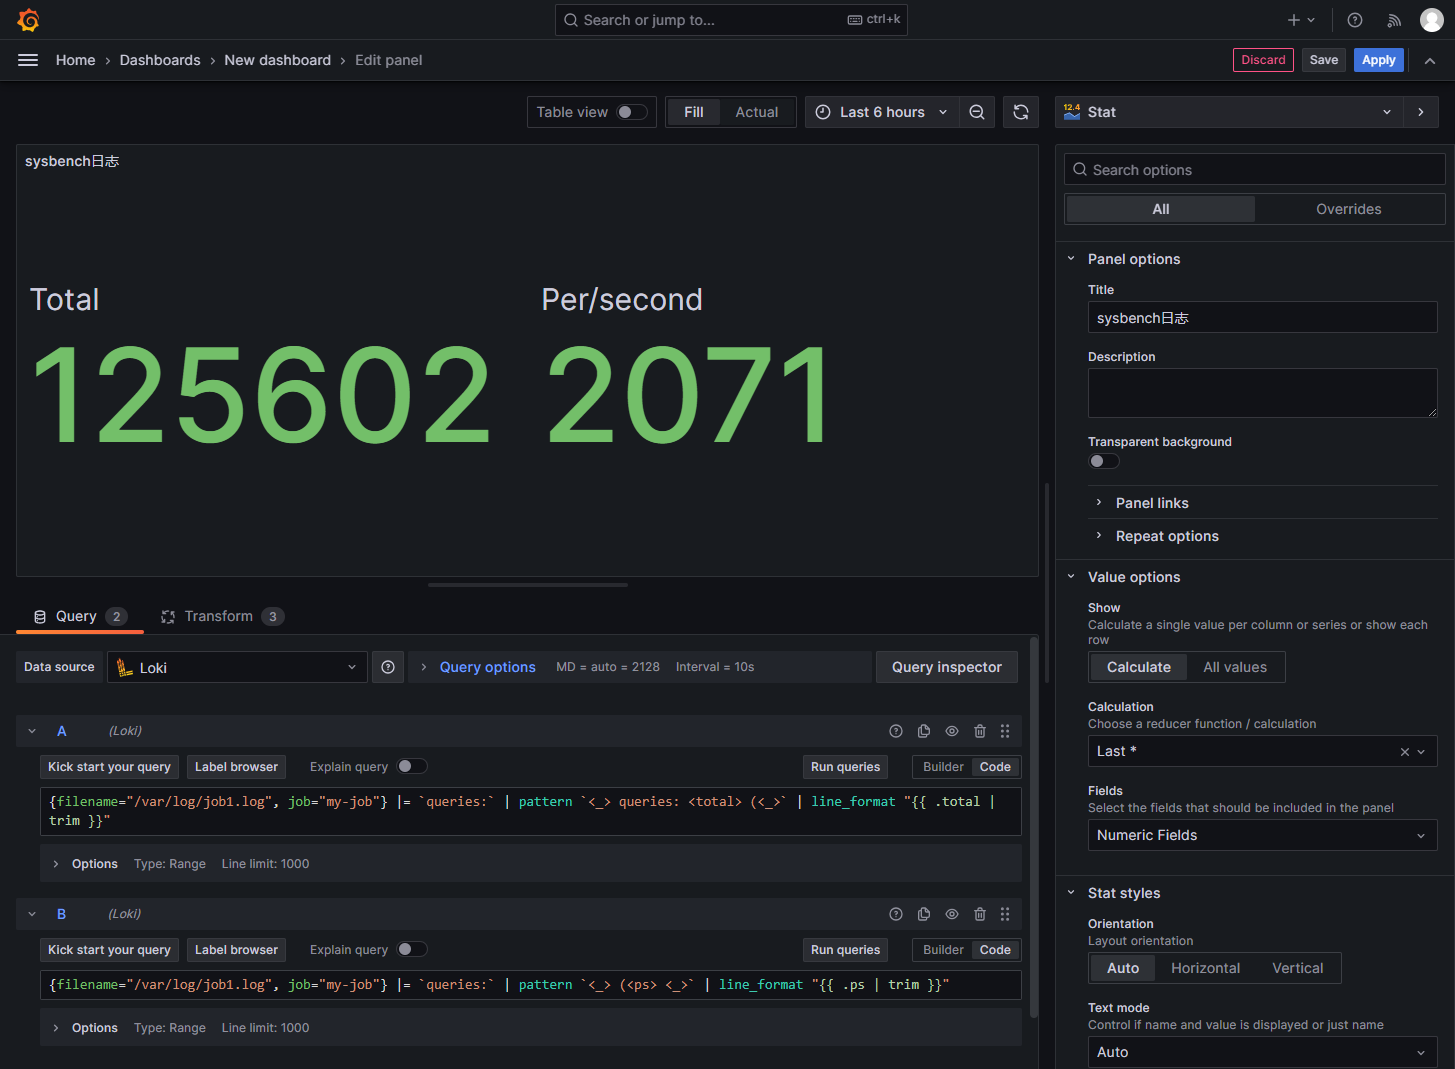The height and width of the screenshot is (1069, 1455).
Task: Open the Stat visualization picker dropdown
Action: (1230, 112)
